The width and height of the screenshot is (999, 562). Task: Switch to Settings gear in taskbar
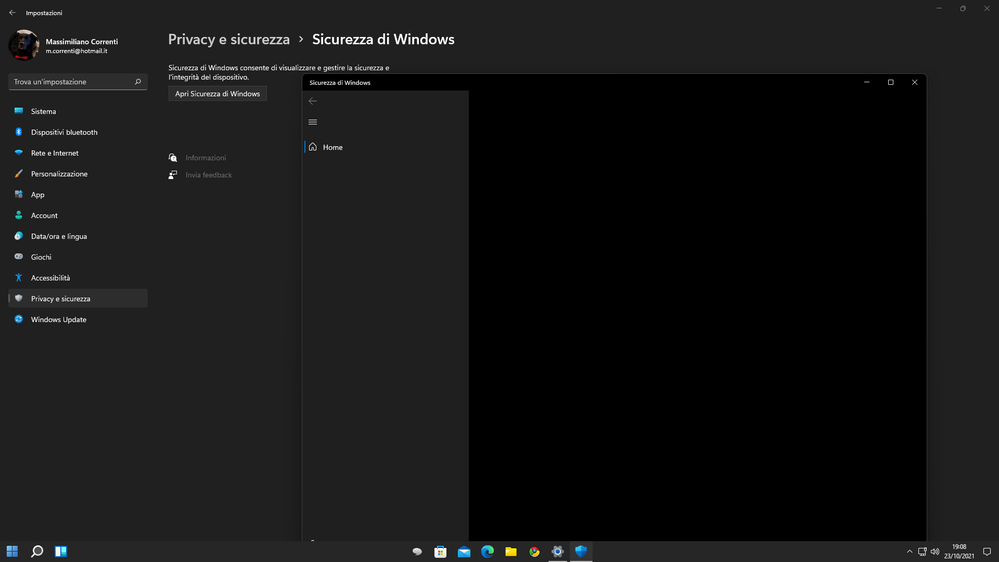pyautogui.click(x=557, y=551)
